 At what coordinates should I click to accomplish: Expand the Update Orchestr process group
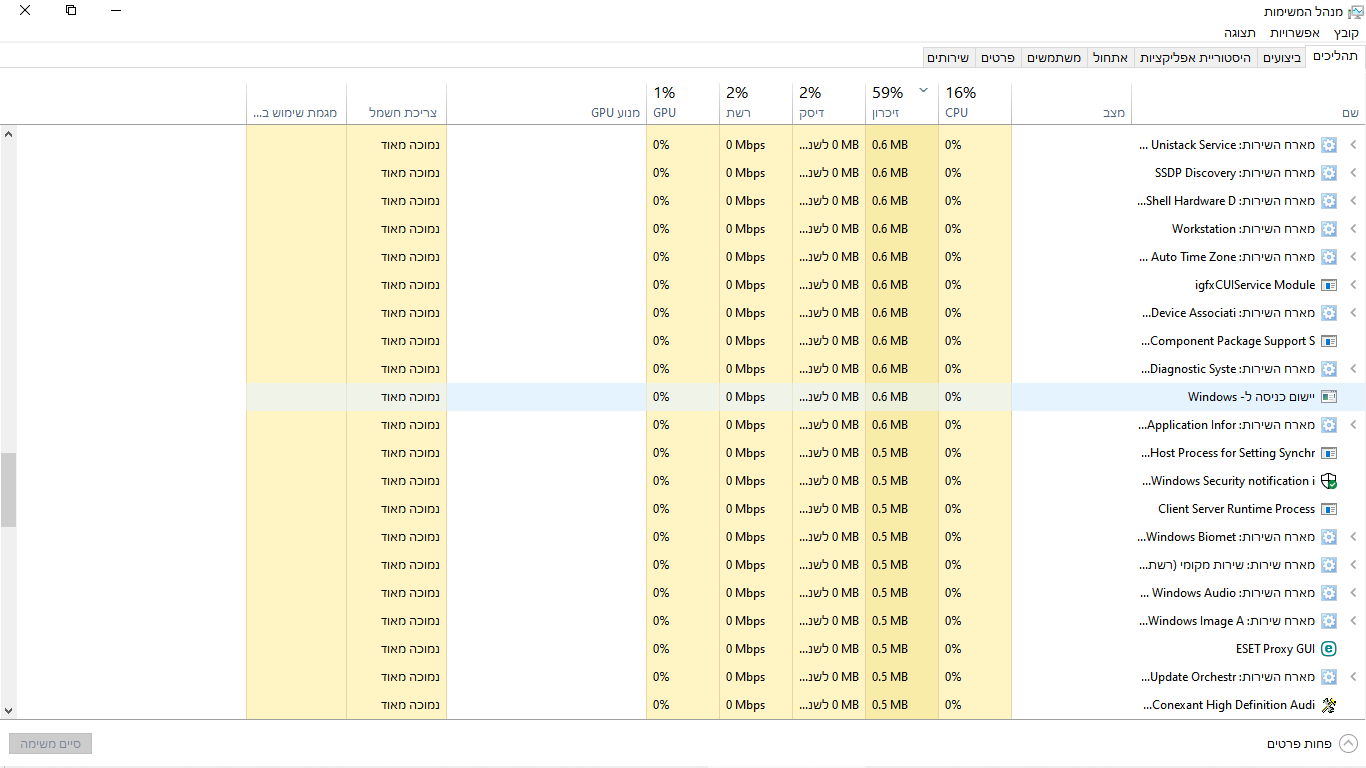[1353, 677]
